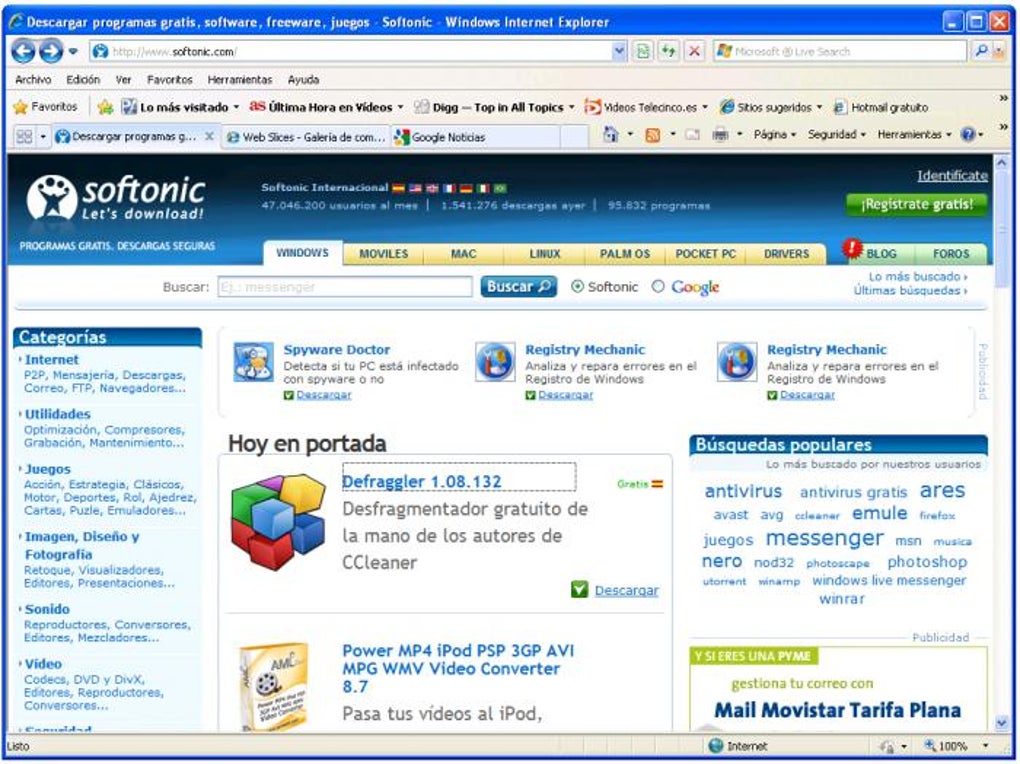This screenshot has width=1020, height=764.
Task: Expand the Última Hora en Vídeos dropdown
Action: (x=401, y=107)
